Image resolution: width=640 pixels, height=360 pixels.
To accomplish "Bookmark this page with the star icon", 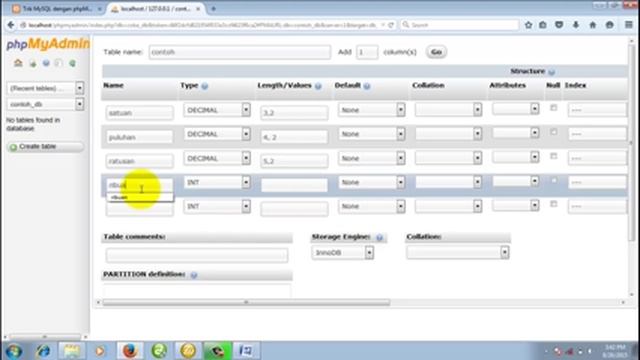I will (528, 25).
